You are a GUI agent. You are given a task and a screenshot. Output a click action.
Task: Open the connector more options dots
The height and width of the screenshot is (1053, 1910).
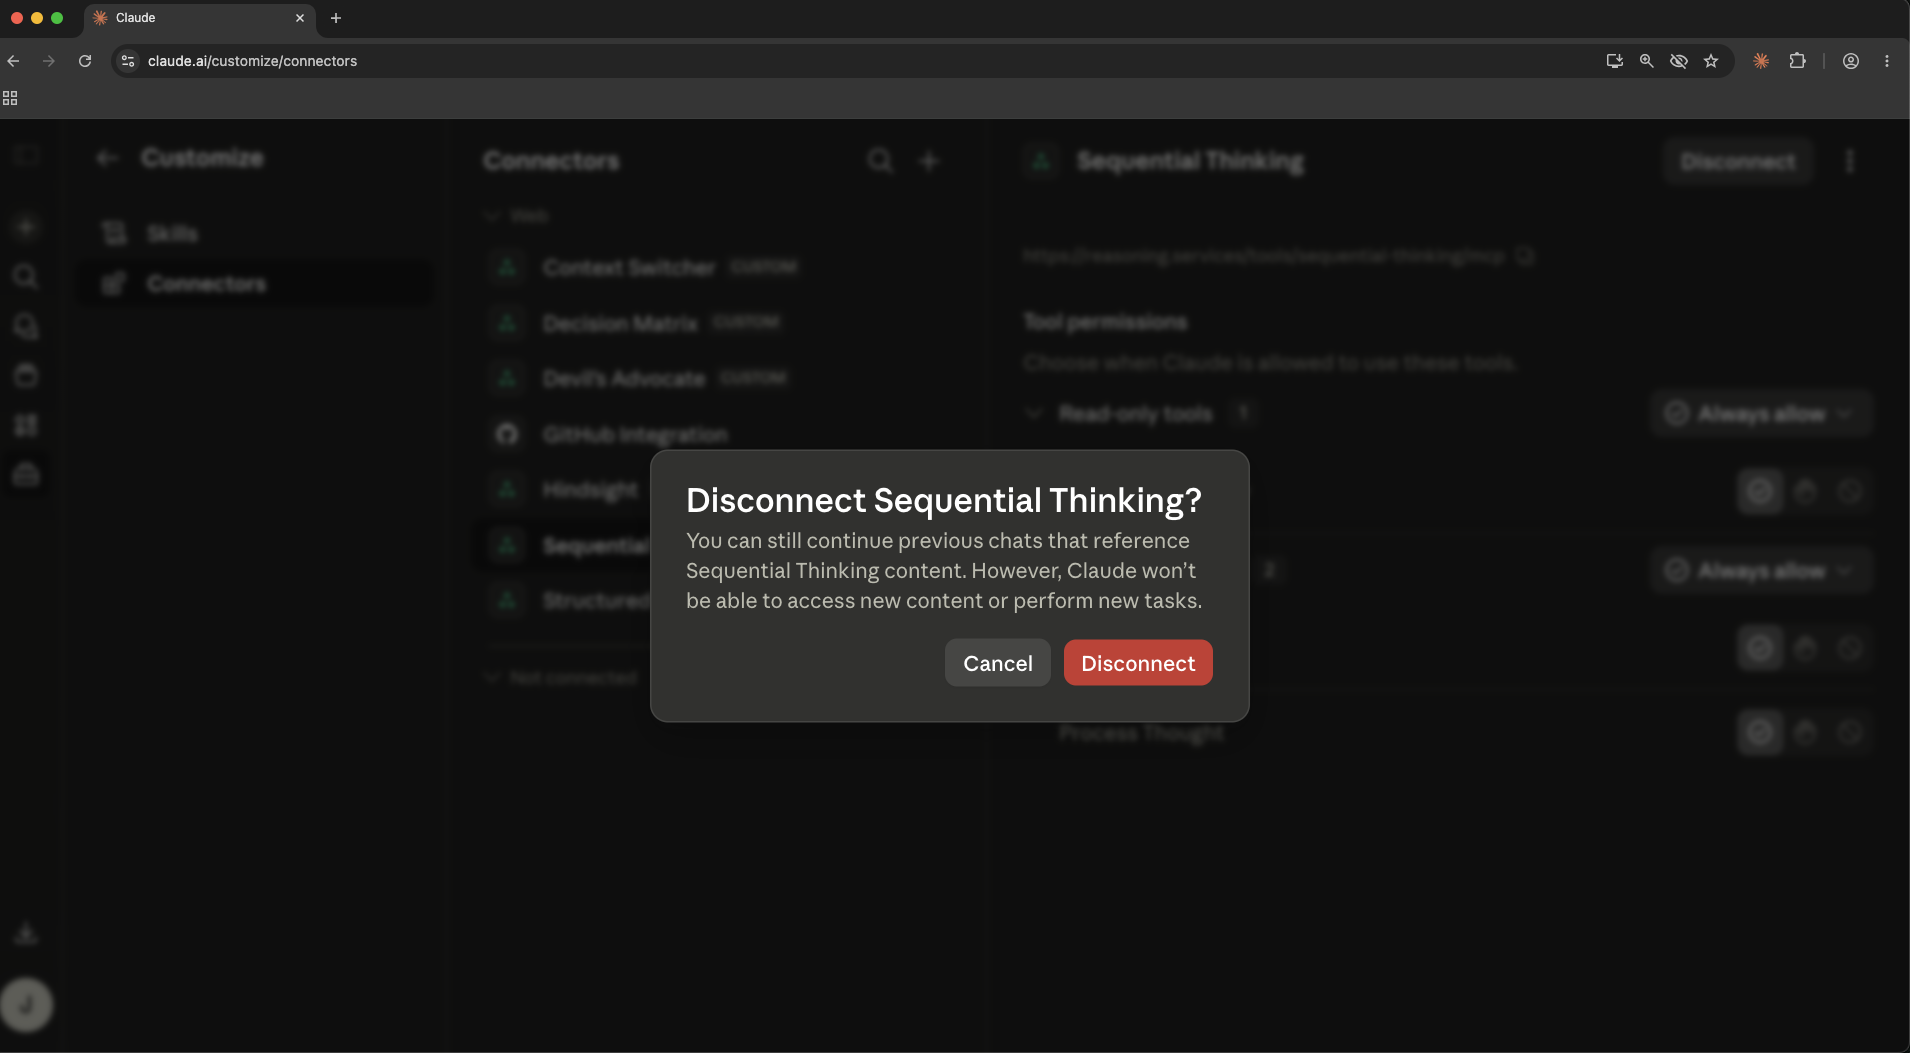pos(1850,161)
